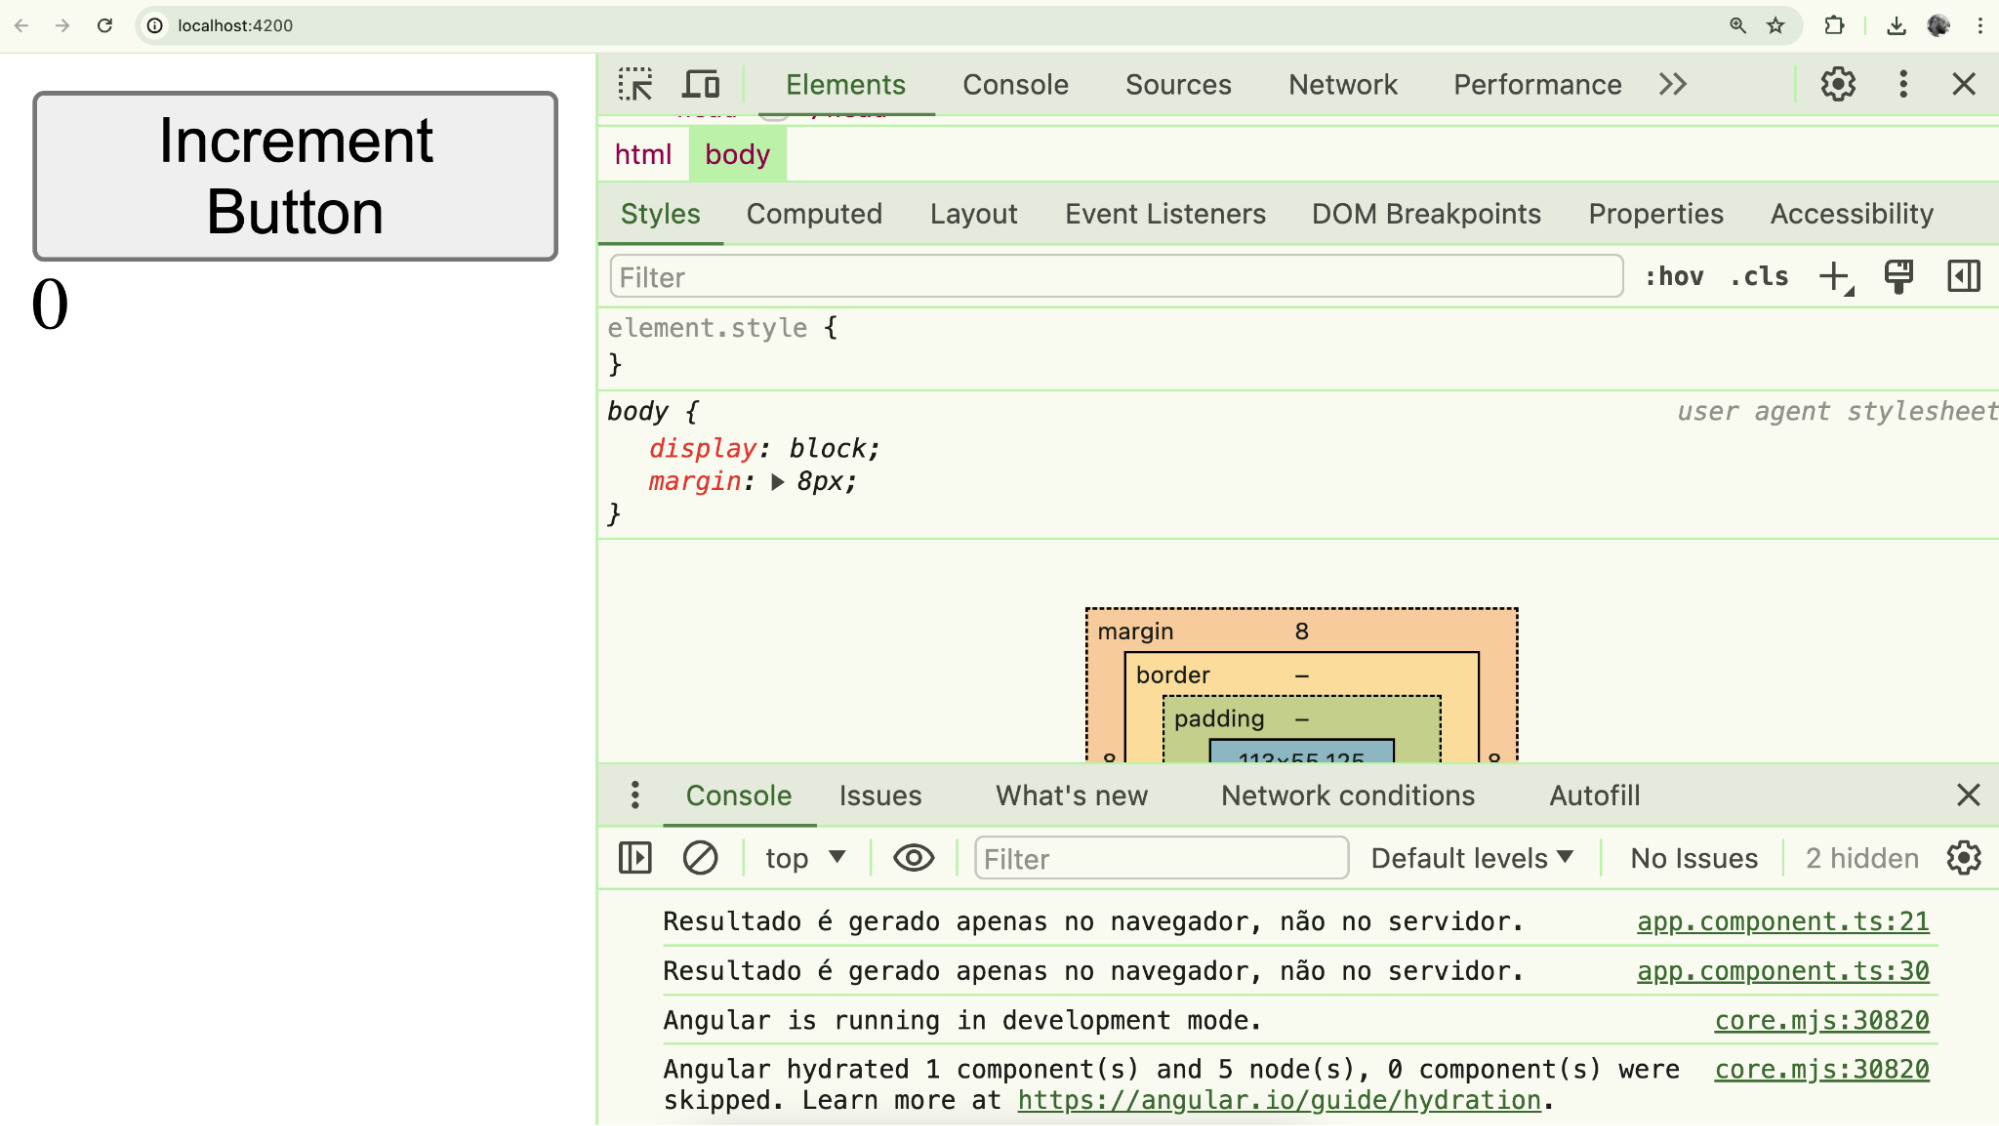This screenshot has width=1999, height=1126.
Task: Click the overflow chevron >> icon
Action: pyautogui.click(x=1674, y=84)
